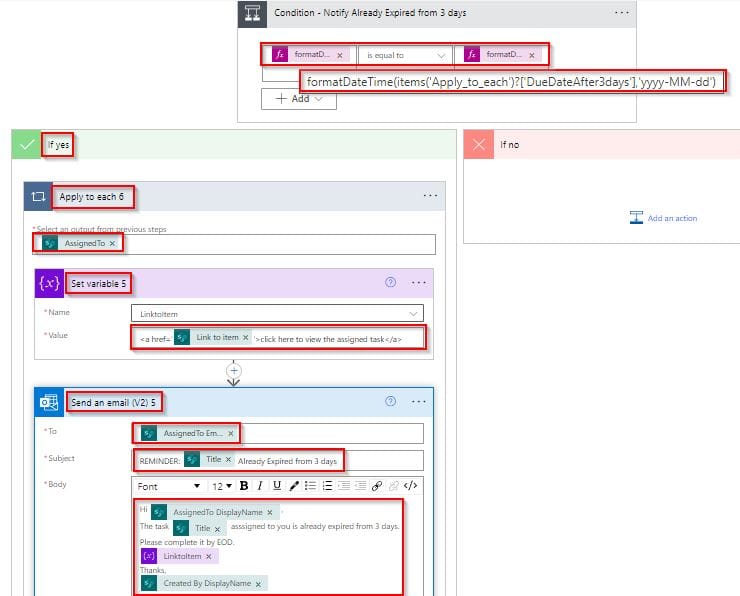Image resolution: width=740 pixels, height=596 pixels.
Task: Remove the Title token in the email body
Action: click(217, 529)
